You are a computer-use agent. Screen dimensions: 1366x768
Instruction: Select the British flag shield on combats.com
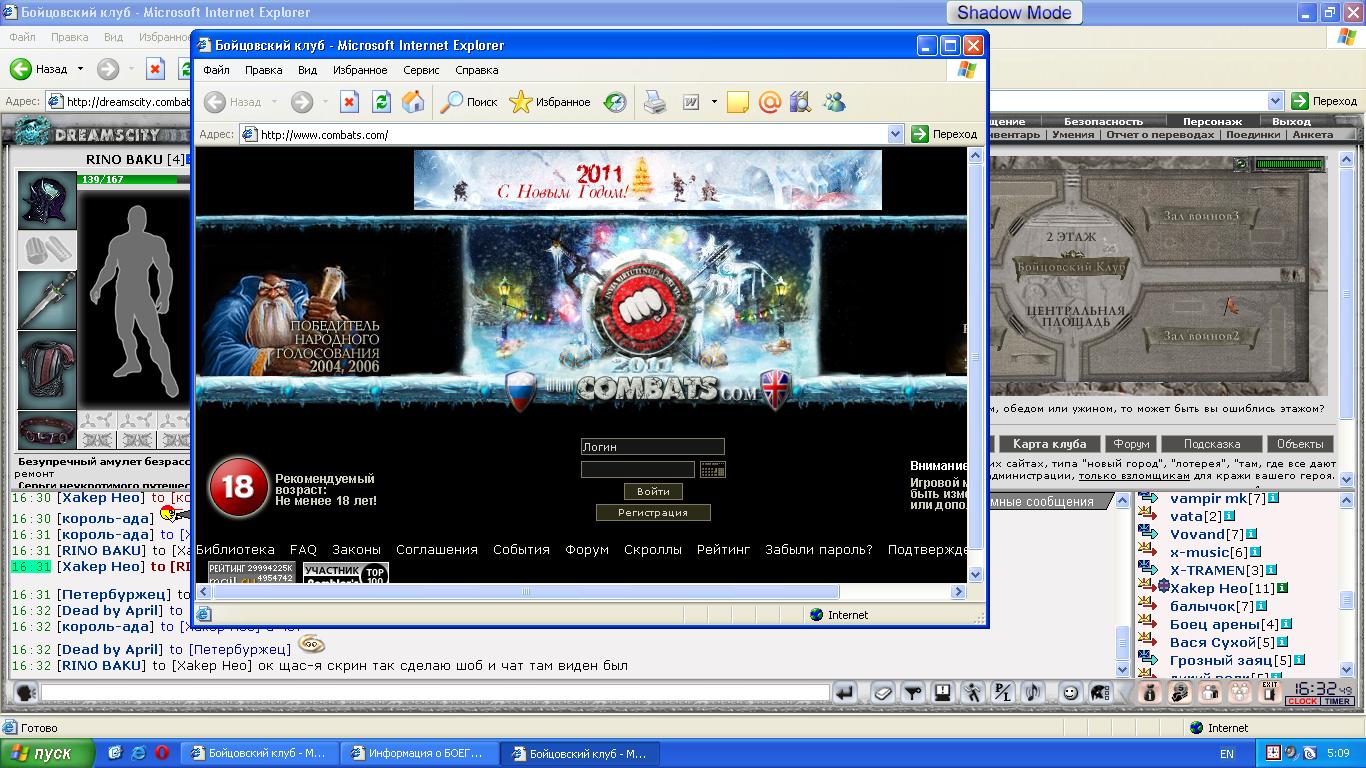[775, 388]
